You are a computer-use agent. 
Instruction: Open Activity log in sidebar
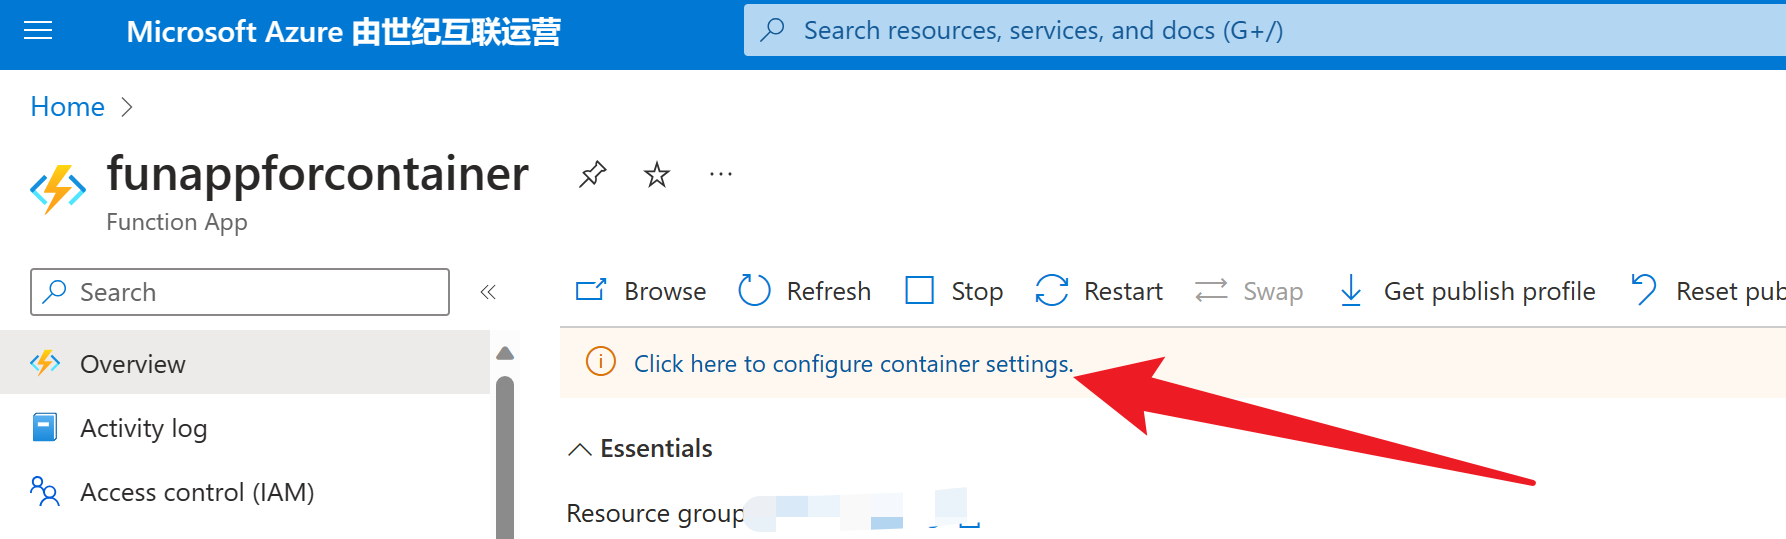point(143,428)
